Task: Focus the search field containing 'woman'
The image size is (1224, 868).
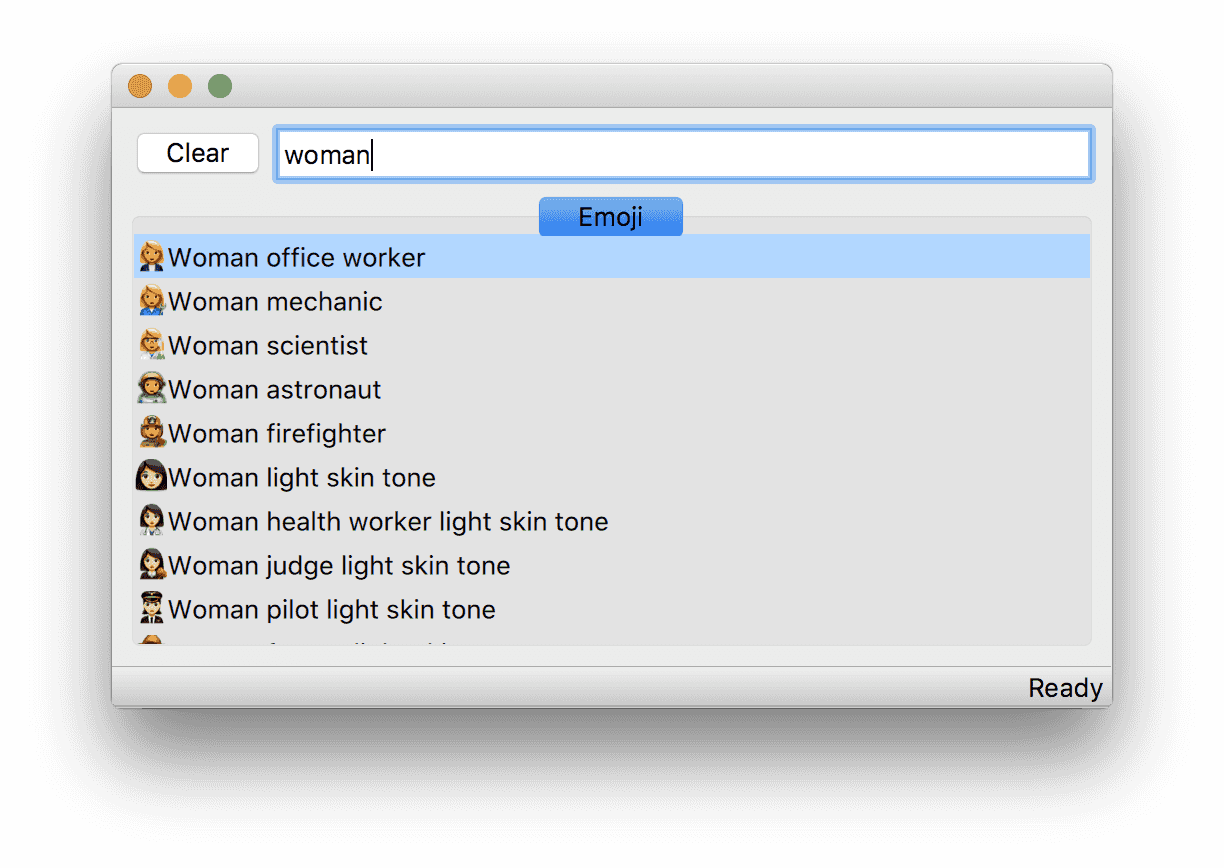Action: (x=683, y=155)
